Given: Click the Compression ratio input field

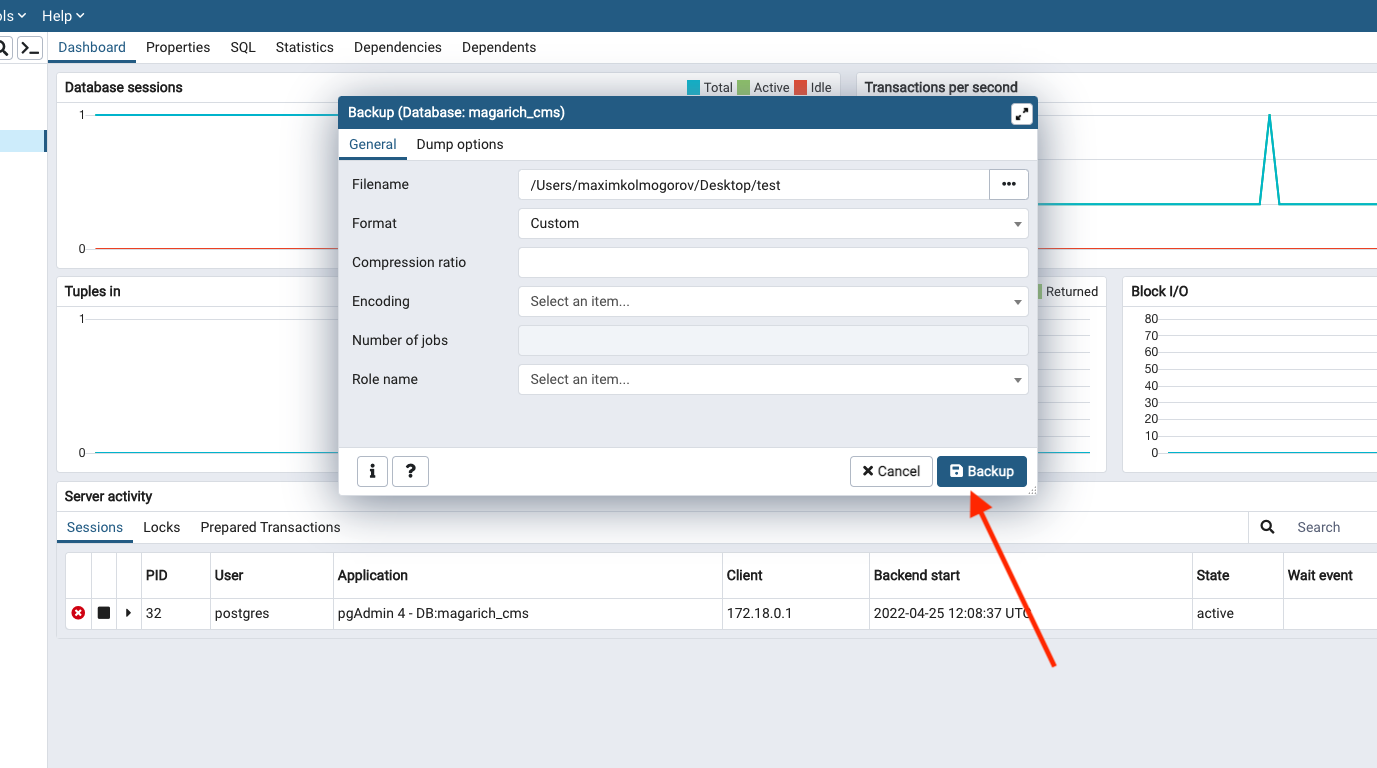Looking at the screenshot, I should [x=773, y=262].
